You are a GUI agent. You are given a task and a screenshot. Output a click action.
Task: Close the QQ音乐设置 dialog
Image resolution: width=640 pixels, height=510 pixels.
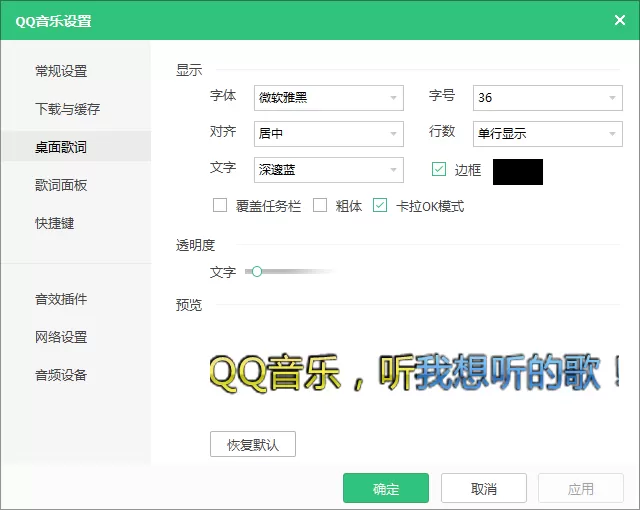620,20
